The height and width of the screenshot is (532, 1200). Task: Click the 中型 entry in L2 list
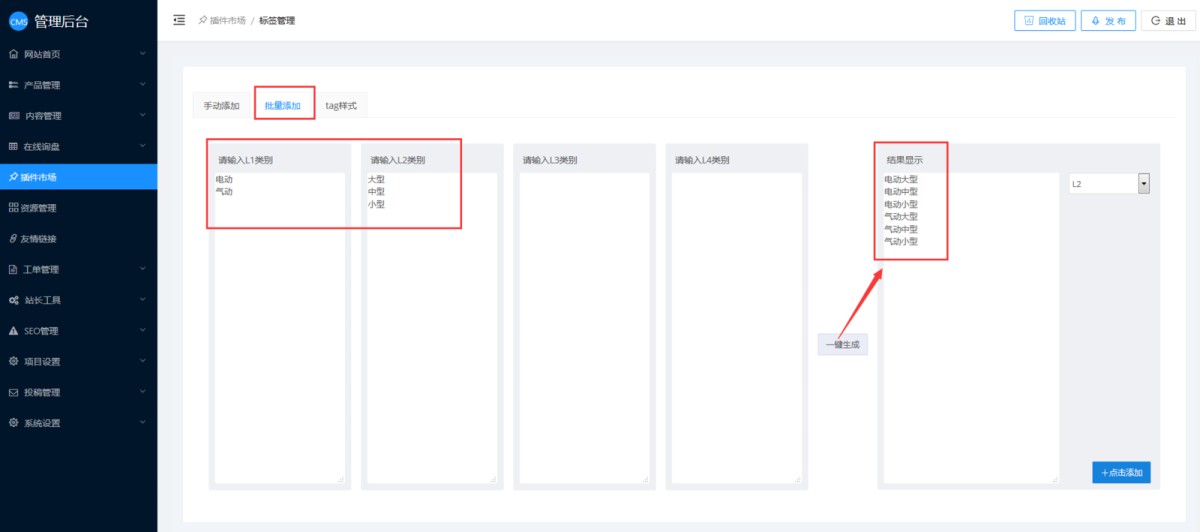[x=376, y=191]
